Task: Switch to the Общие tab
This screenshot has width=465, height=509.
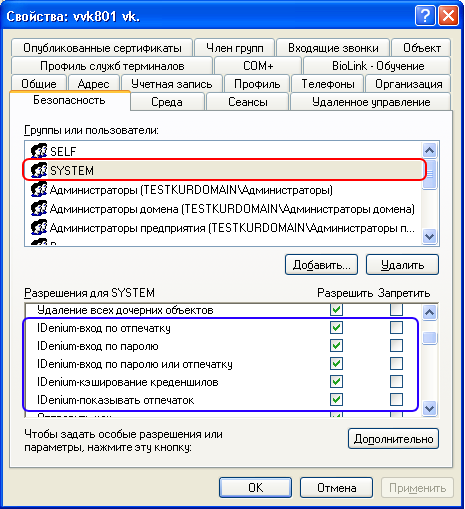Action: [x=39, y=83]
